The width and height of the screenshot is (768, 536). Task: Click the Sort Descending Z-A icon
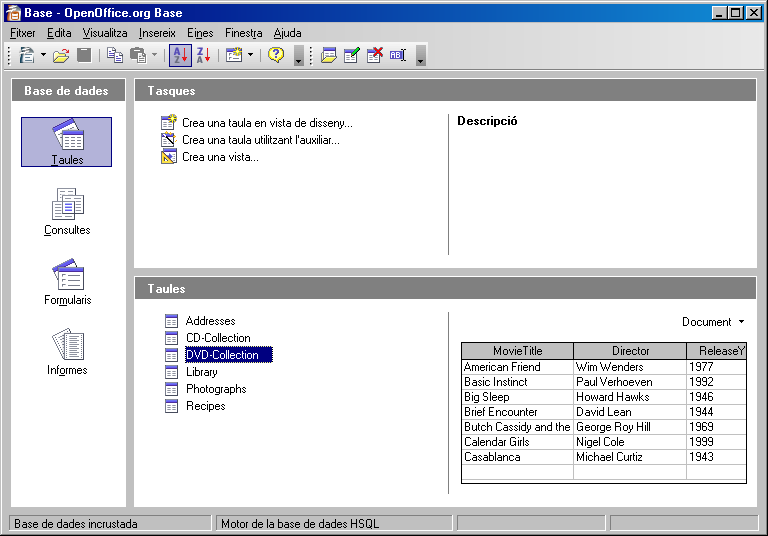(x=203, y=55)
